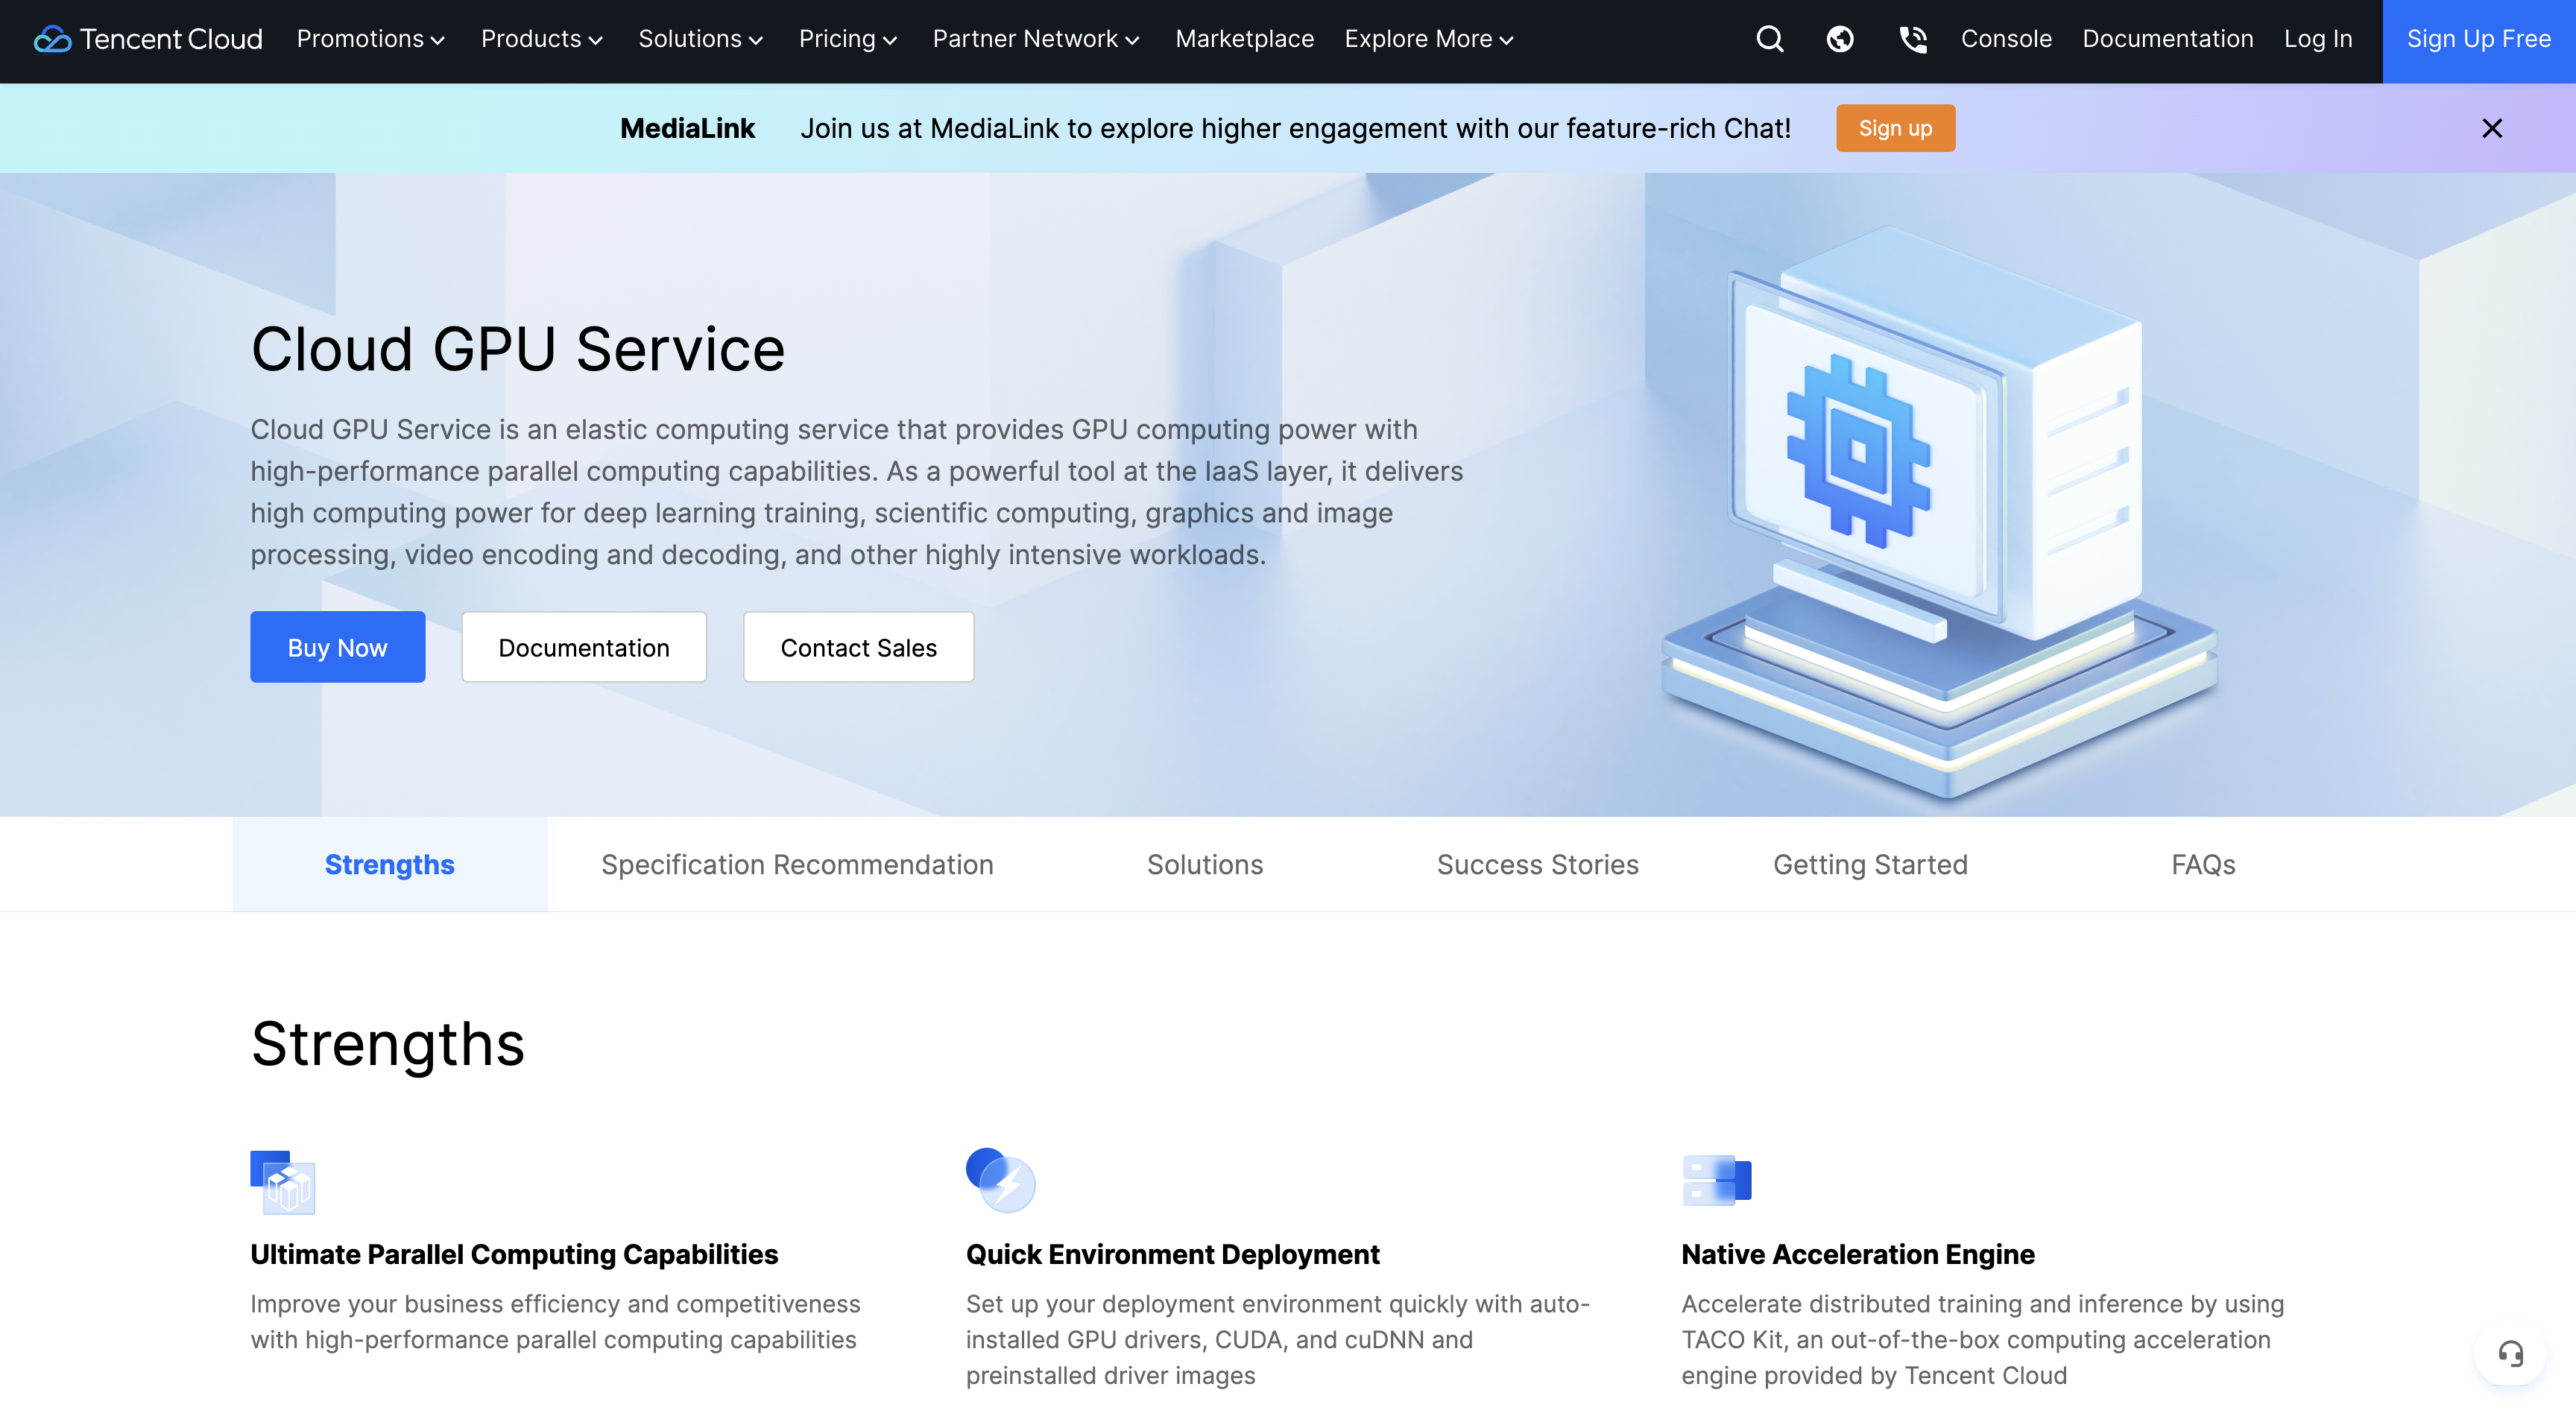Click the hero Documentation button
Image resolution: width=2576 pixels, height=1422 pixels.
pos(583,647)
